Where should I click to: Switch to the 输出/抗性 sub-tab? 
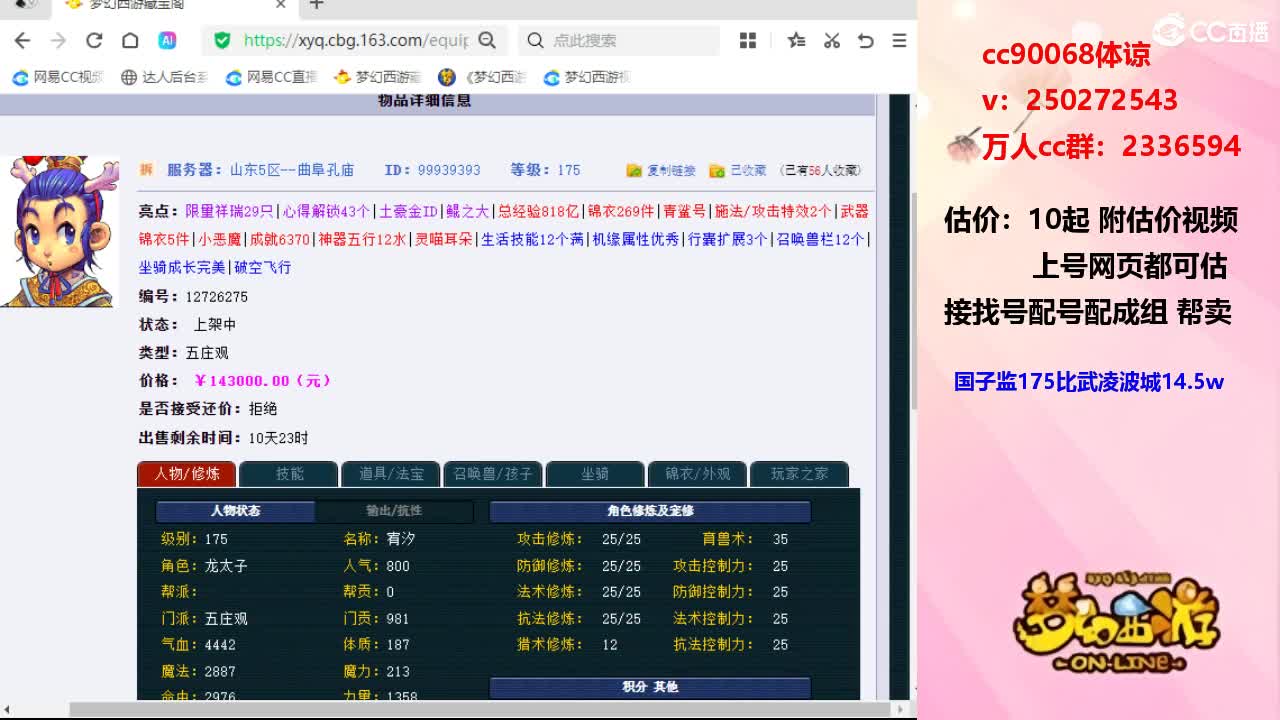coord(394,511)
